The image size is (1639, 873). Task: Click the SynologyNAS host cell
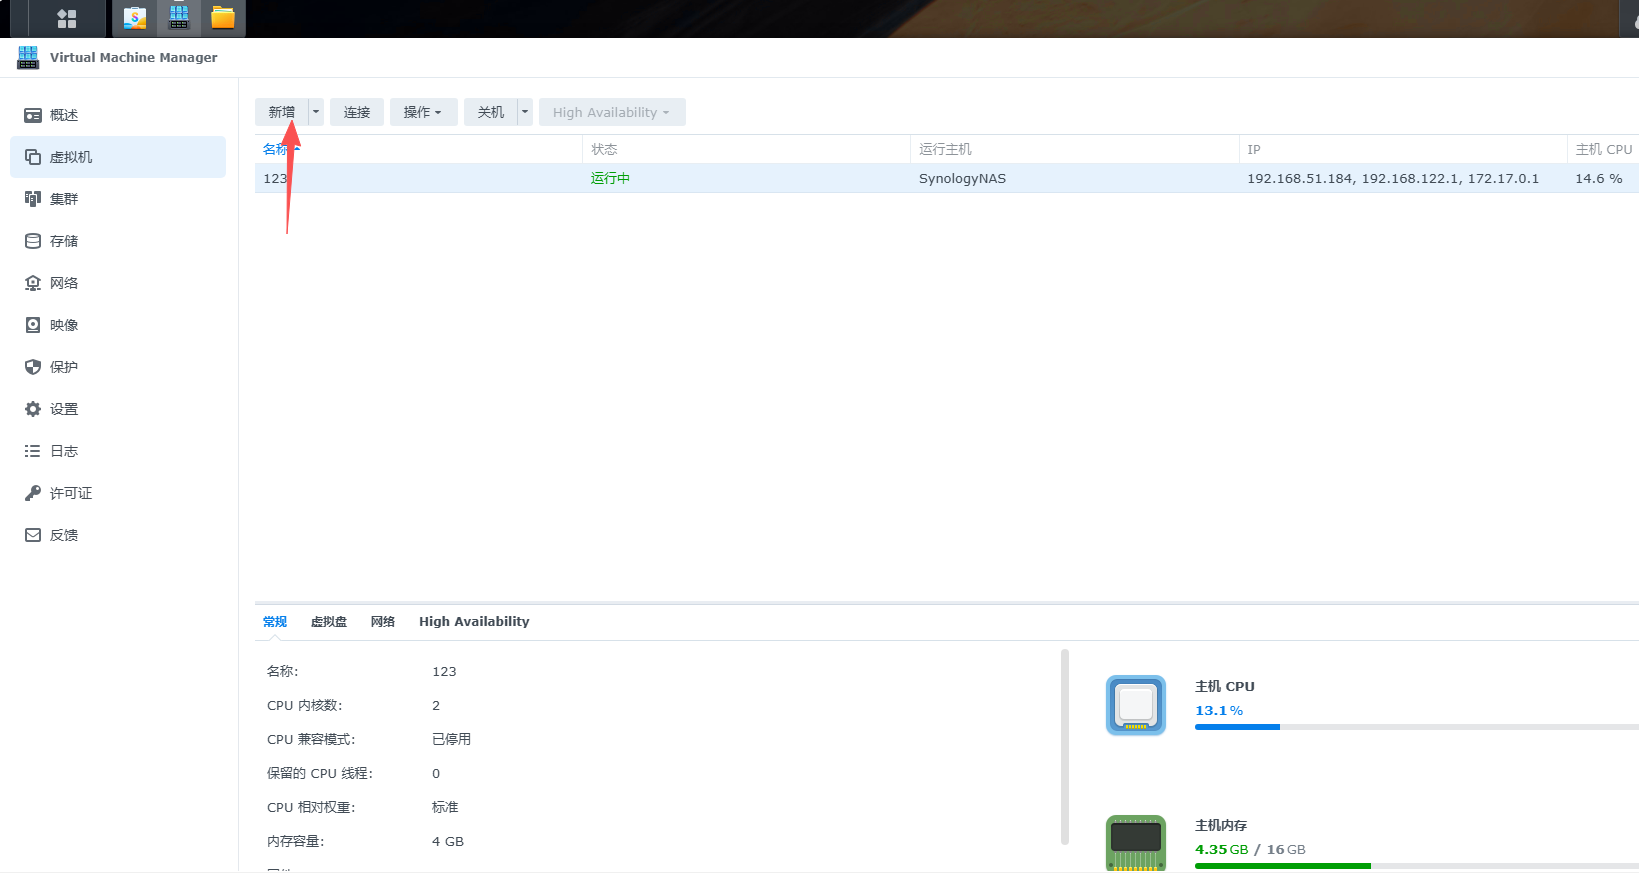click(962, 178)
